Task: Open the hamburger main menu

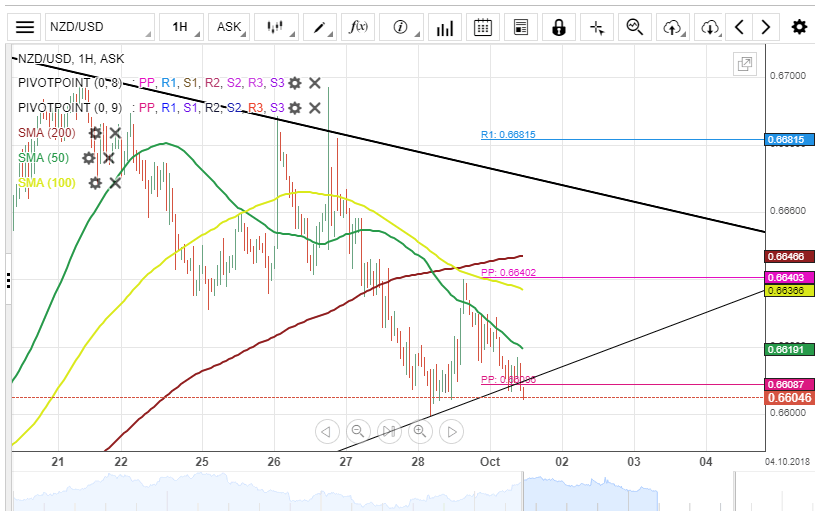Action: (x=25, y=27)
